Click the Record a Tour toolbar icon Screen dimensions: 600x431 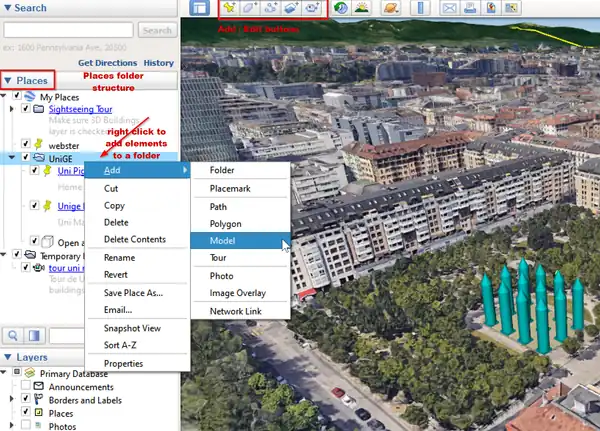coord(313,8)
